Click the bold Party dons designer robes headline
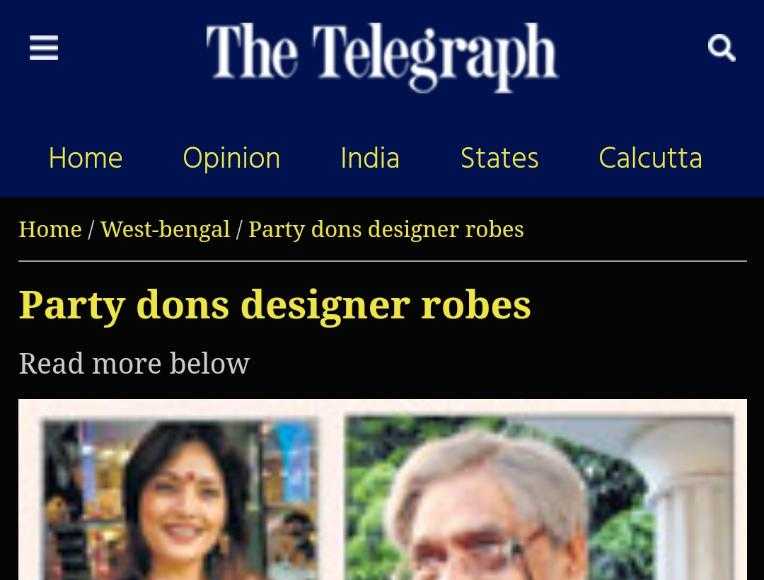 click(275, 306)
